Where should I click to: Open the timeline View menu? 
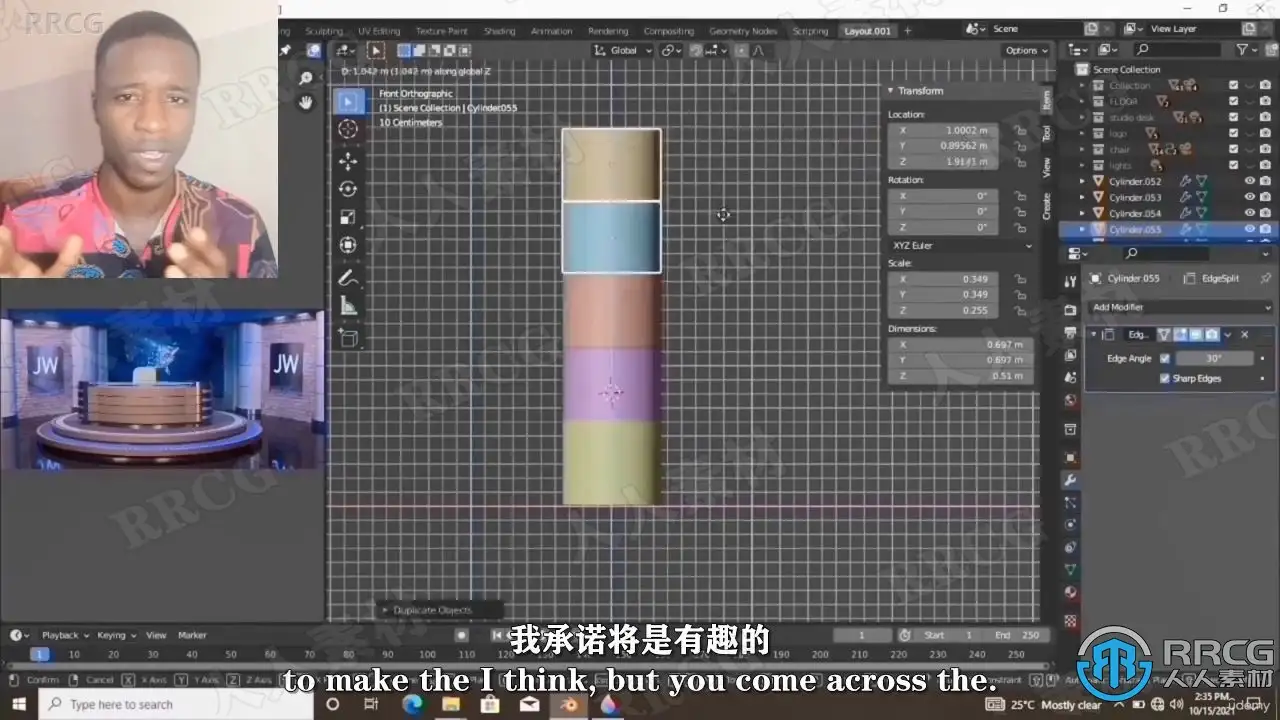tap(156, 635)
